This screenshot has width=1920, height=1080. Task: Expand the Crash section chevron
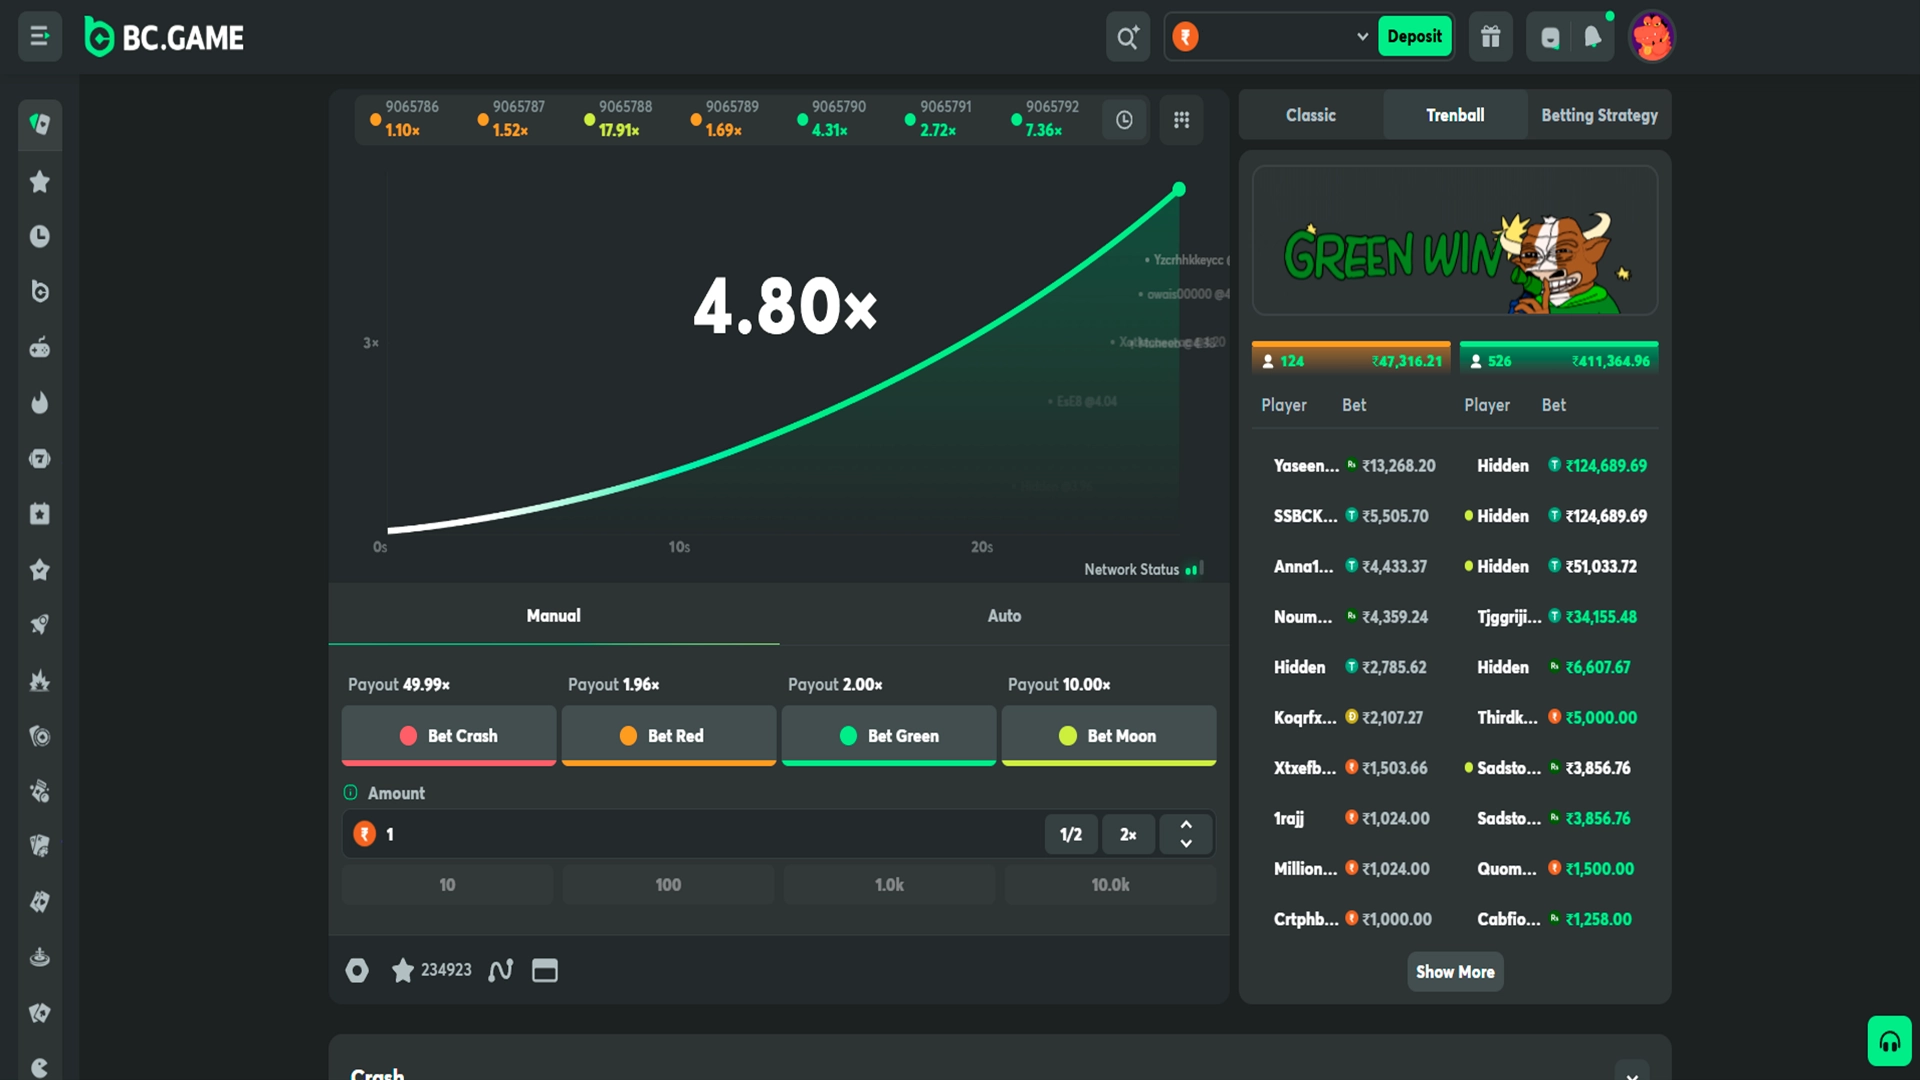[1631, 1074]
